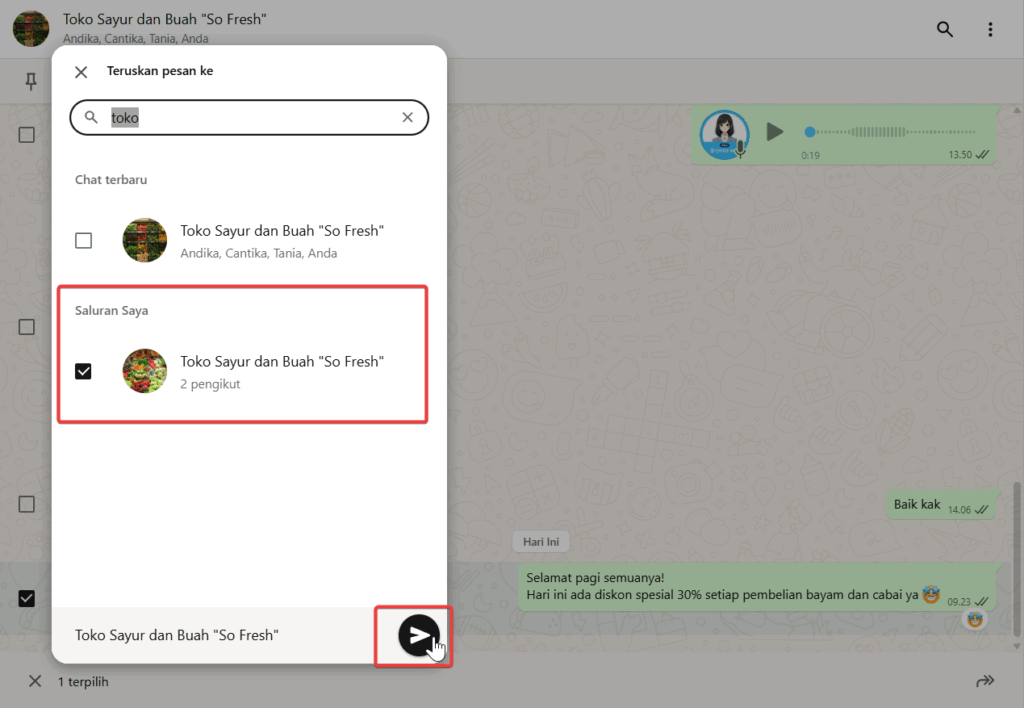
Task: Close the Teruskan pesan ke dialog
Action: [82, 72]
